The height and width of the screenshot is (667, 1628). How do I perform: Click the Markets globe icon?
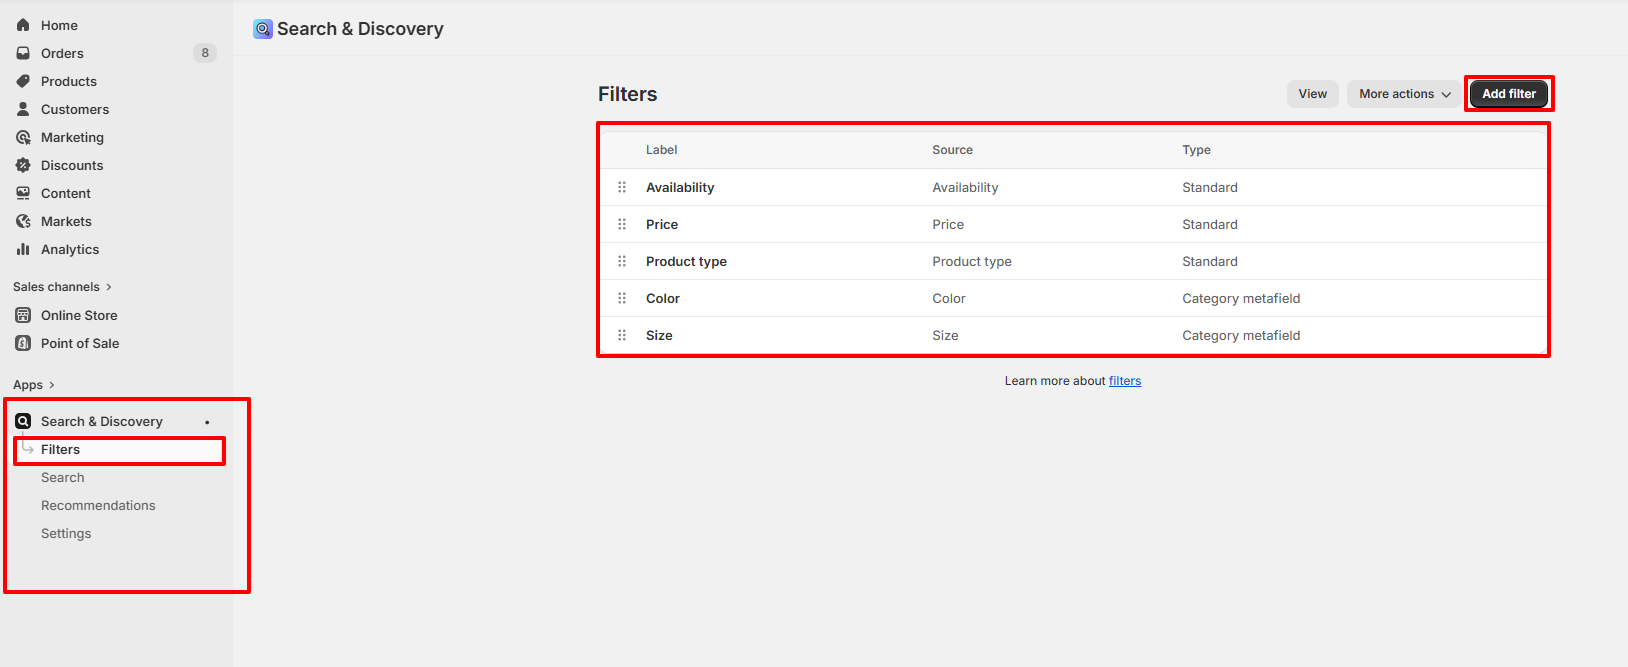[x=23, y=221]
